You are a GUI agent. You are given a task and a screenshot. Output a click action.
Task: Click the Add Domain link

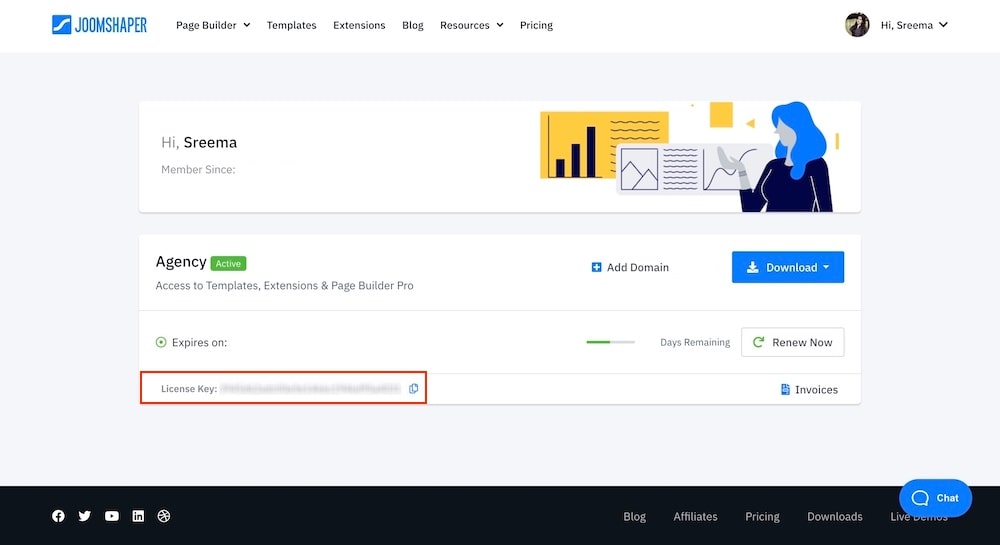630,267
